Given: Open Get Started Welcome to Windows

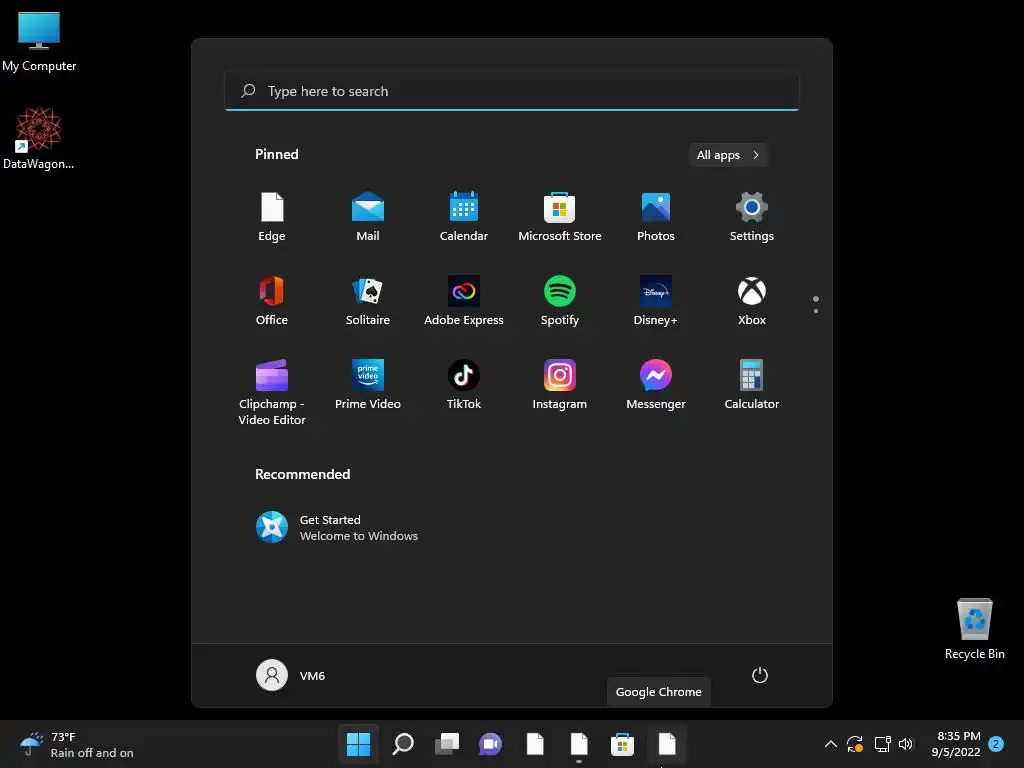Looking at the screenshot, I should point(337,528).
